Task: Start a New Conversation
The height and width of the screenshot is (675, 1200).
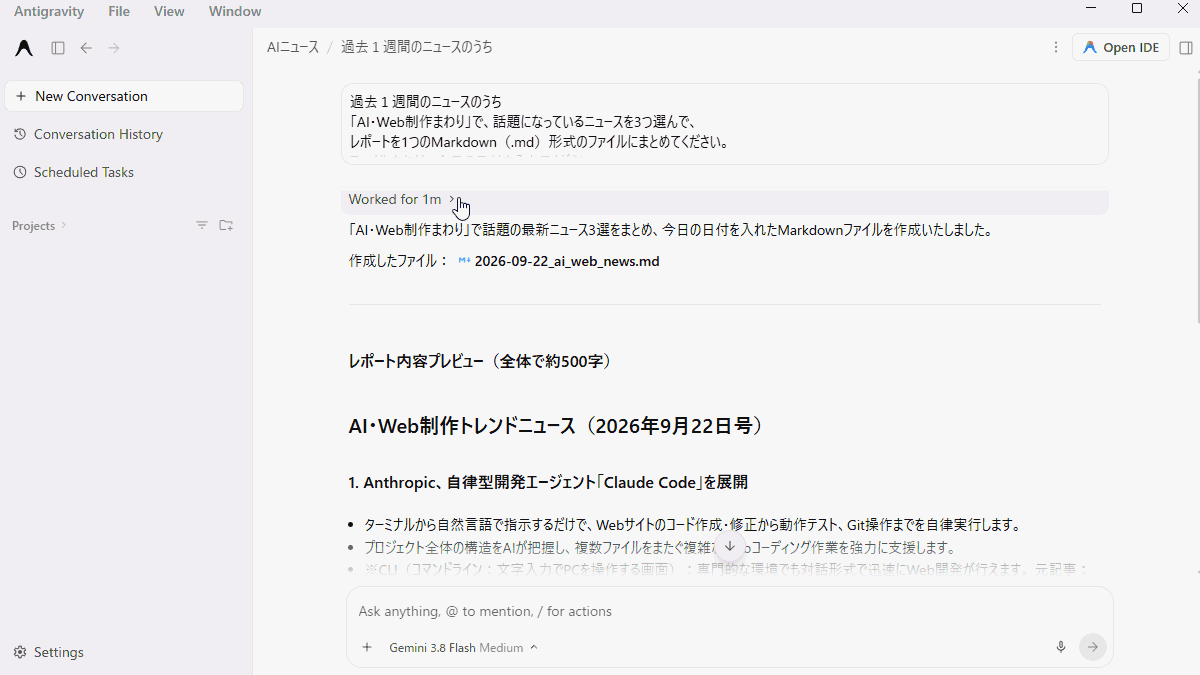Action: click(x=124, y=96)
